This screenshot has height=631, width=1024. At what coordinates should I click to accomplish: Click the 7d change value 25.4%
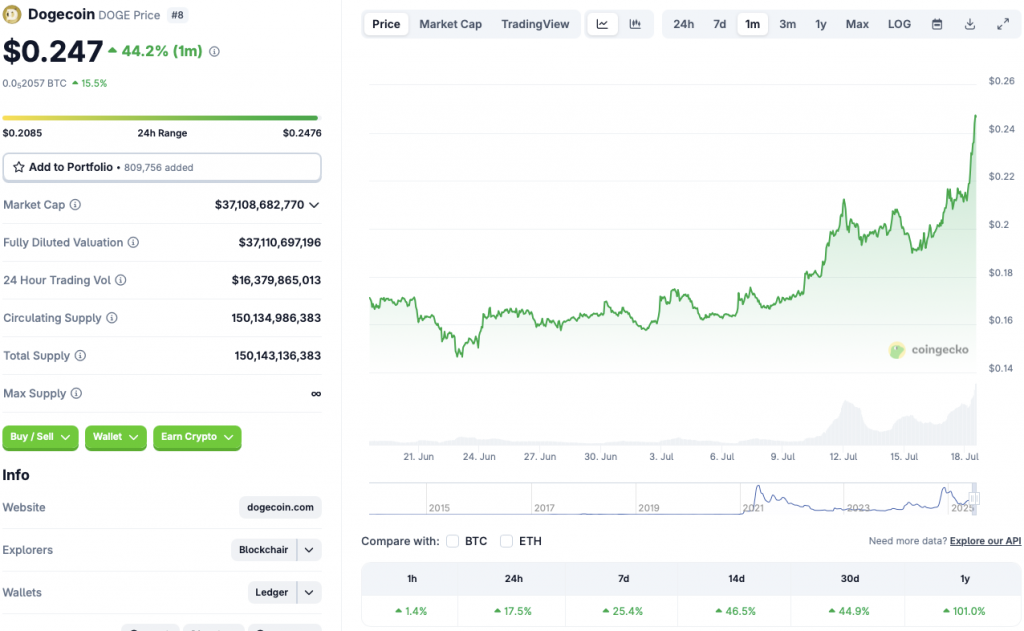click(623, 611)
